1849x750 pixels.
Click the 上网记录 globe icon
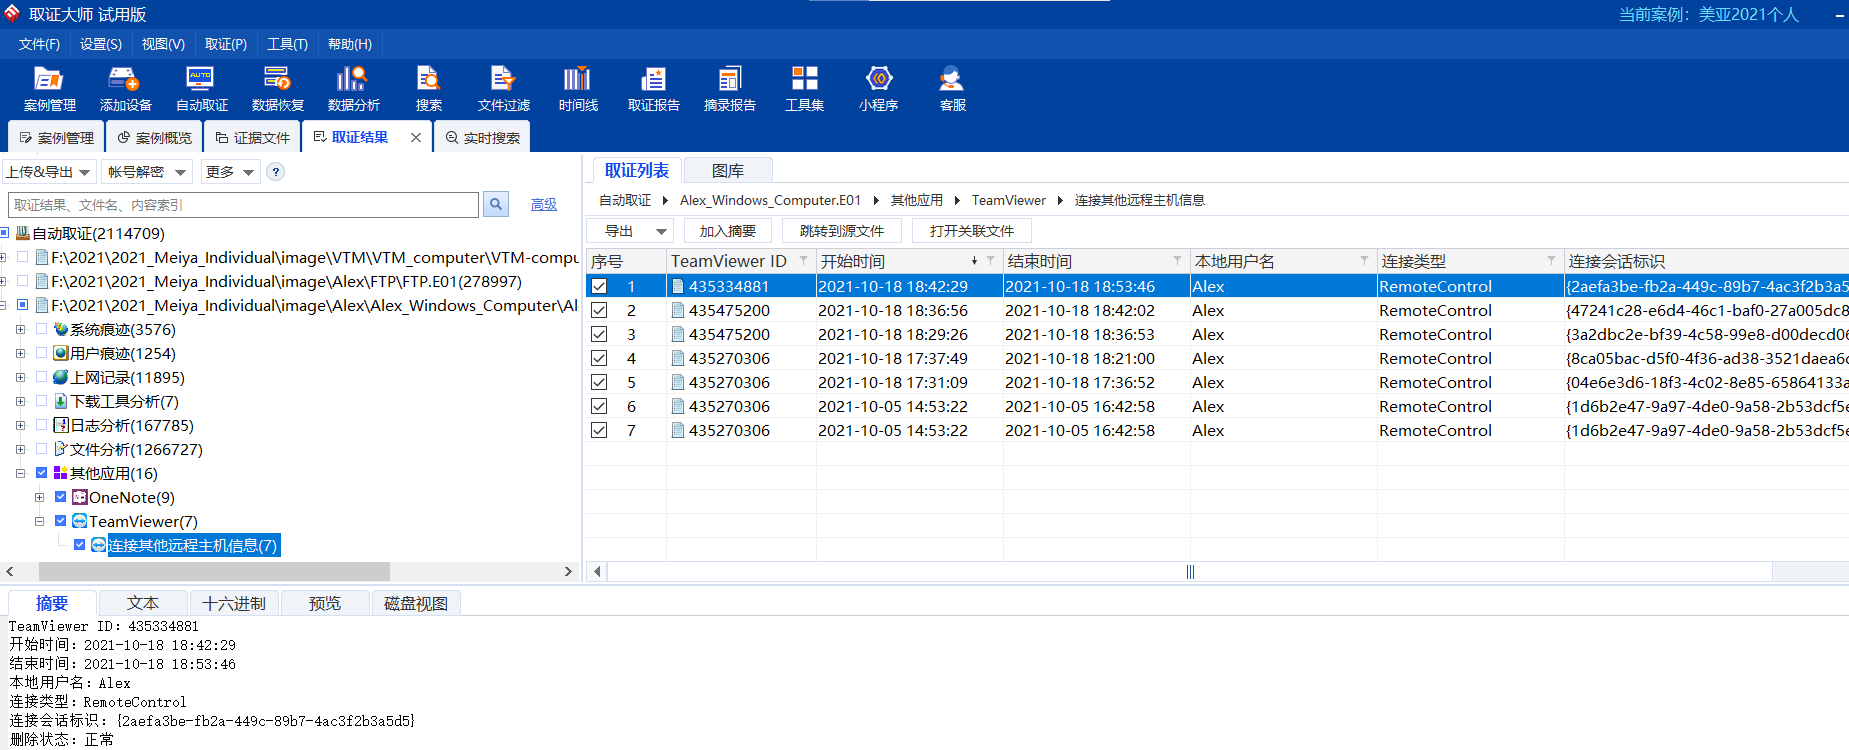pos(61,377)
